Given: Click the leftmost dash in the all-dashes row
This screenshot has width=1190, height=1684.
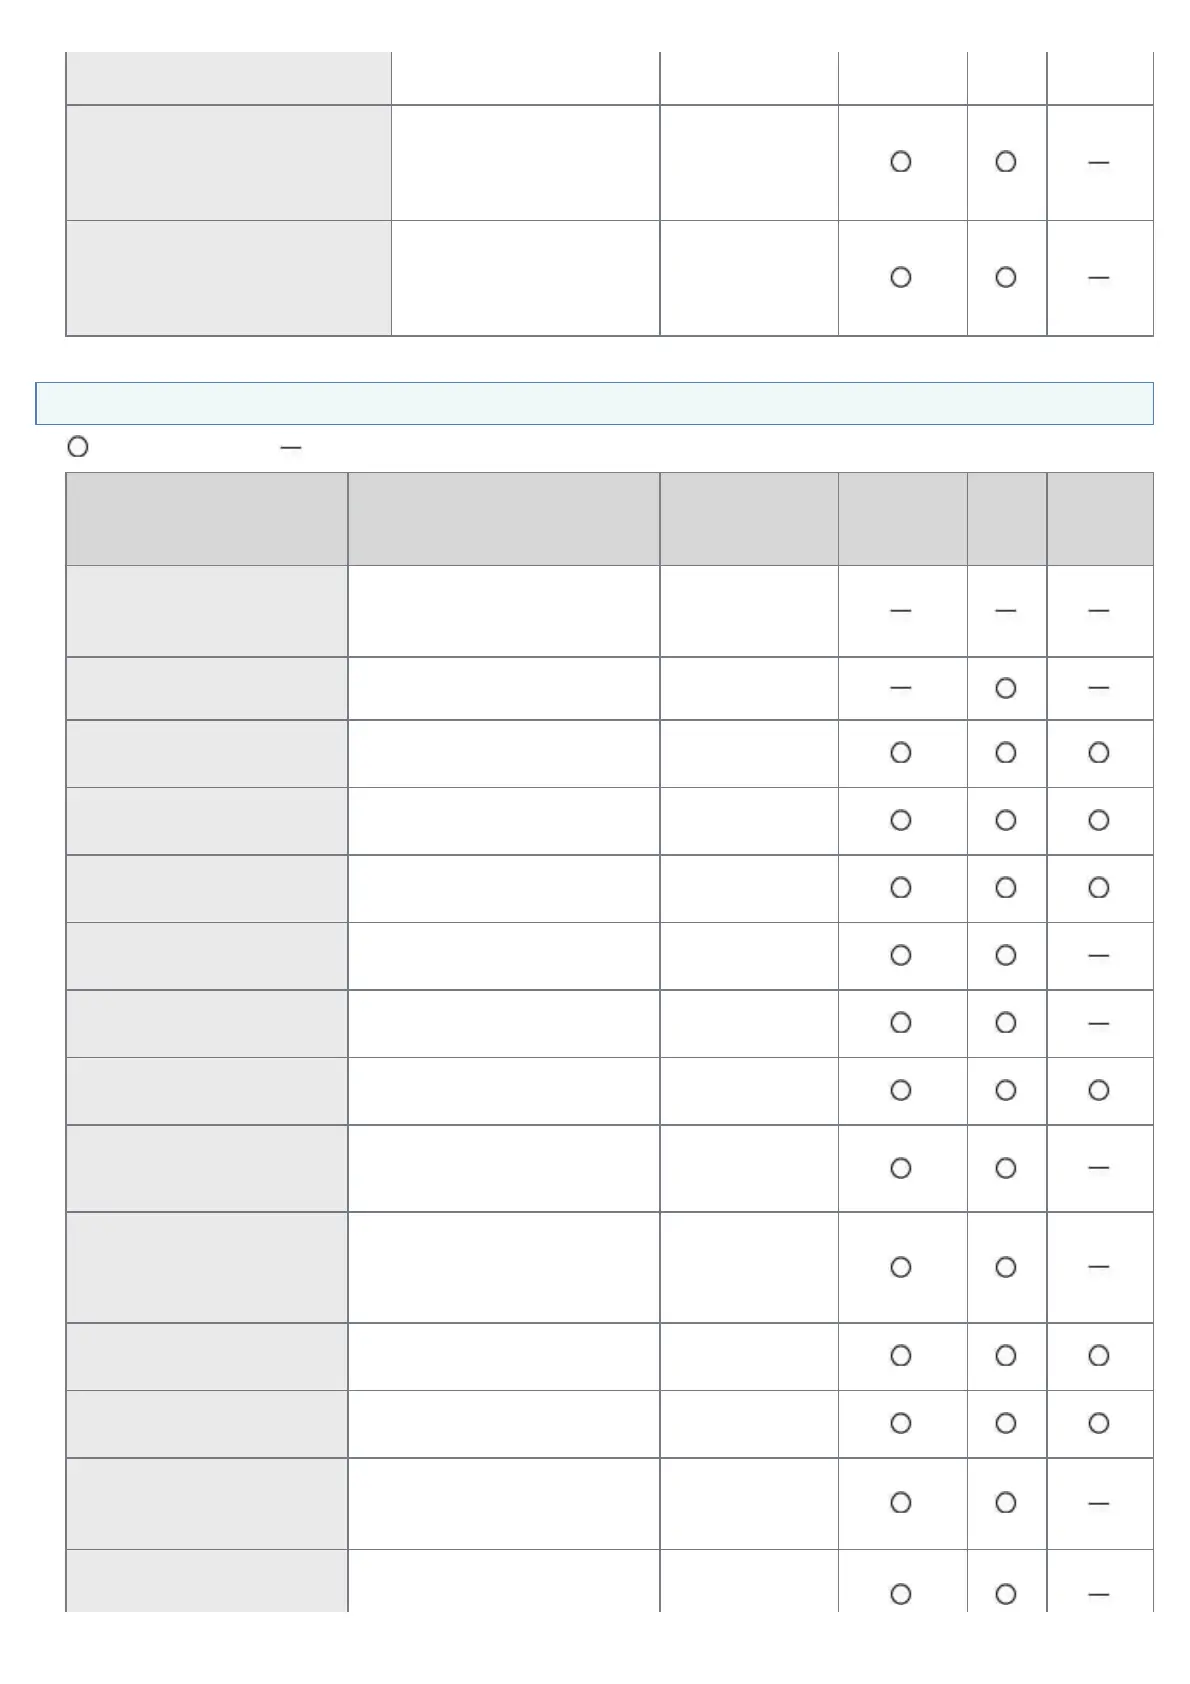Looking at the screenshot, I should 900,610.
